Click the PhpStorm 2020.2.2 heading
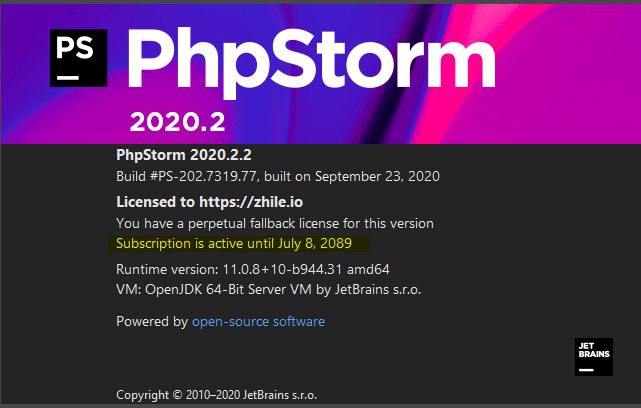 point(184,155)
